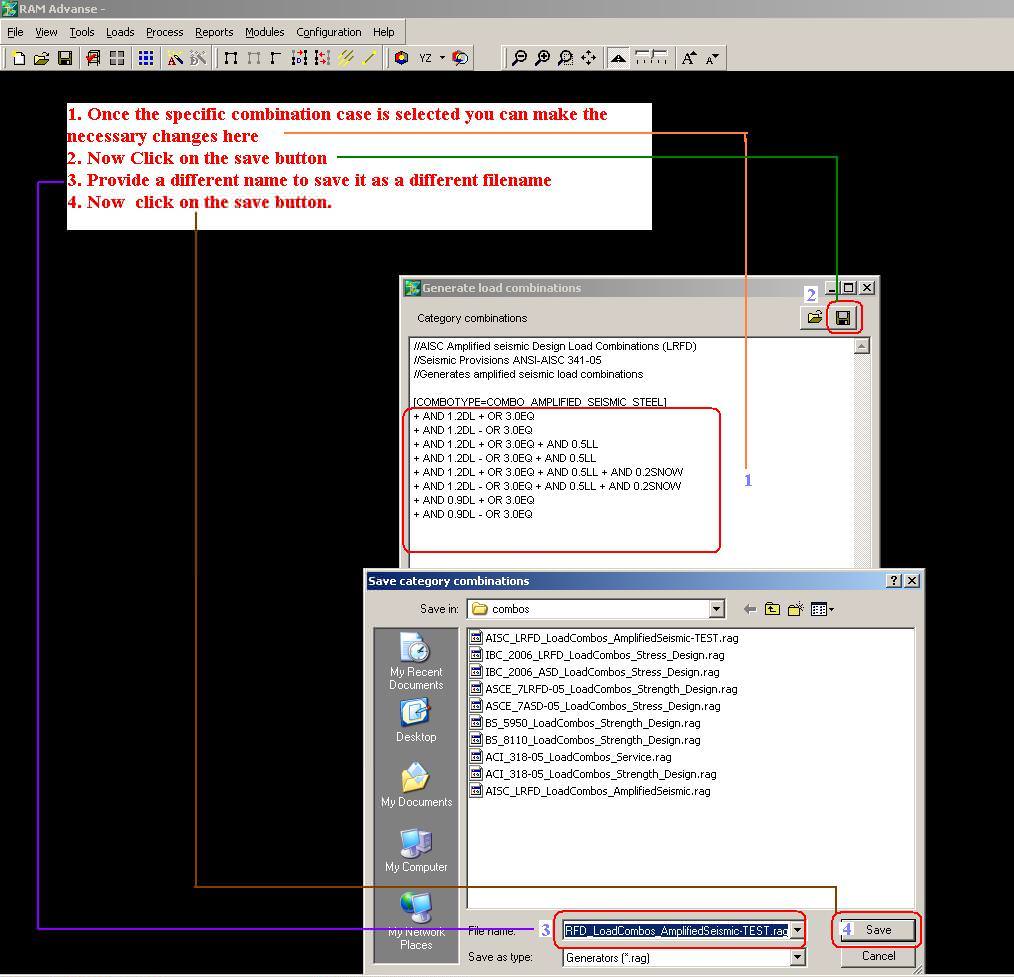Open the Help menu
Viewport: 1014px width, 977px height.
click(383, 32)
